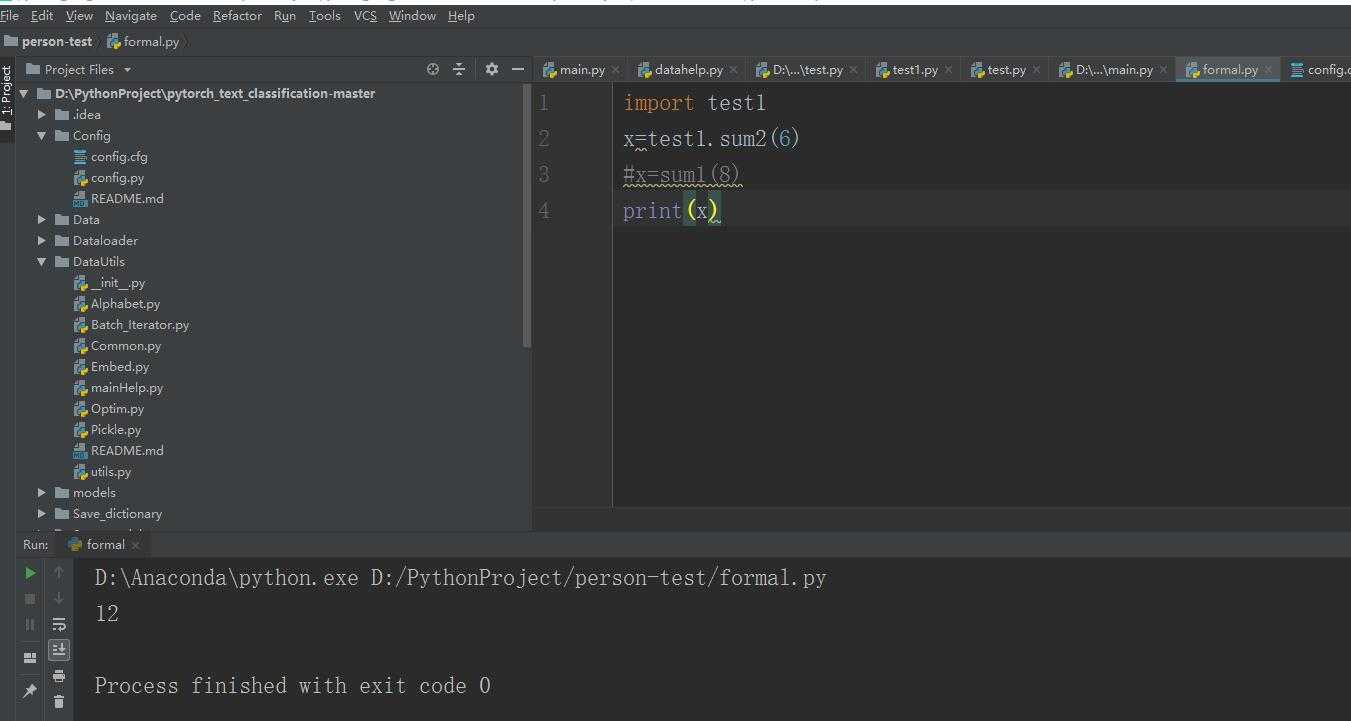Collapse the Config folder

coord(42,135)
